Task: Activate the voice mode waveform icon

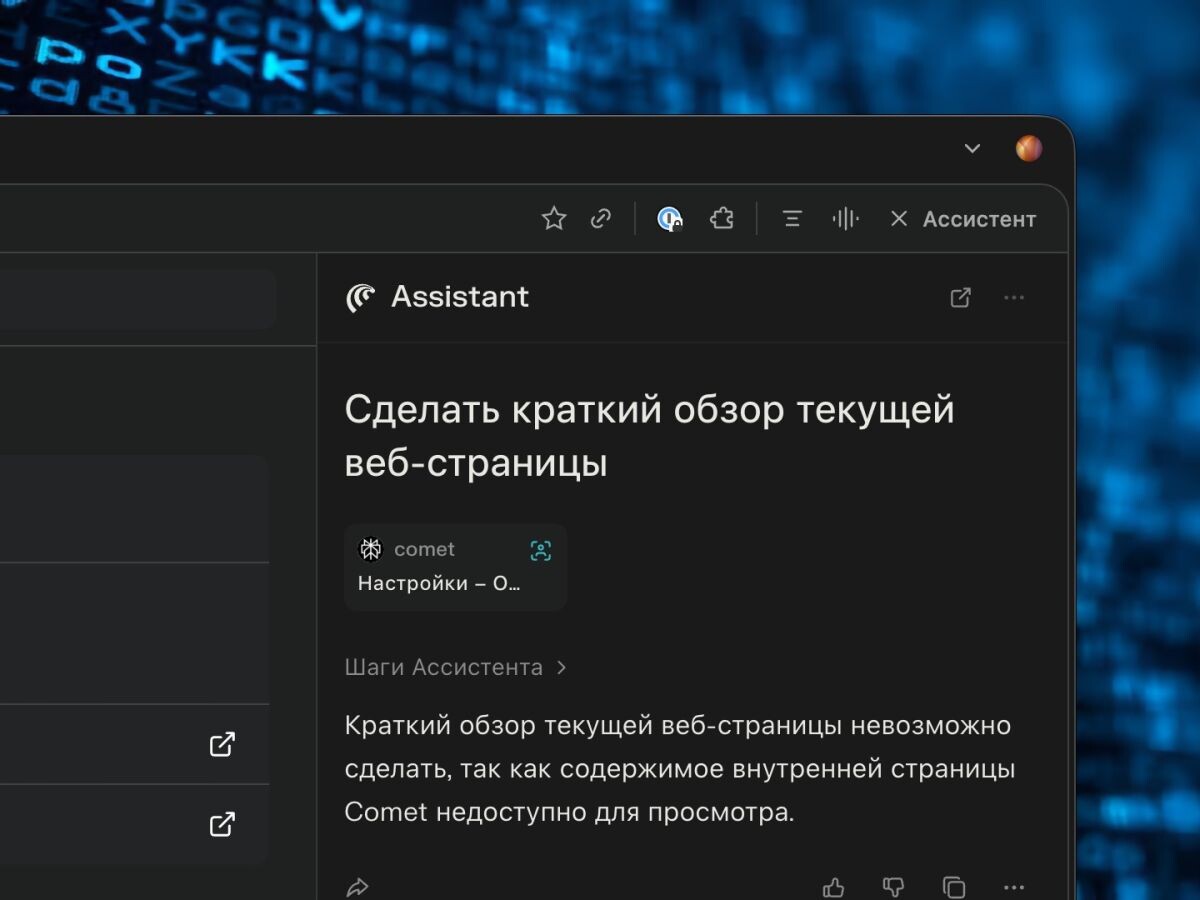Action: click(x=845, y=218)
